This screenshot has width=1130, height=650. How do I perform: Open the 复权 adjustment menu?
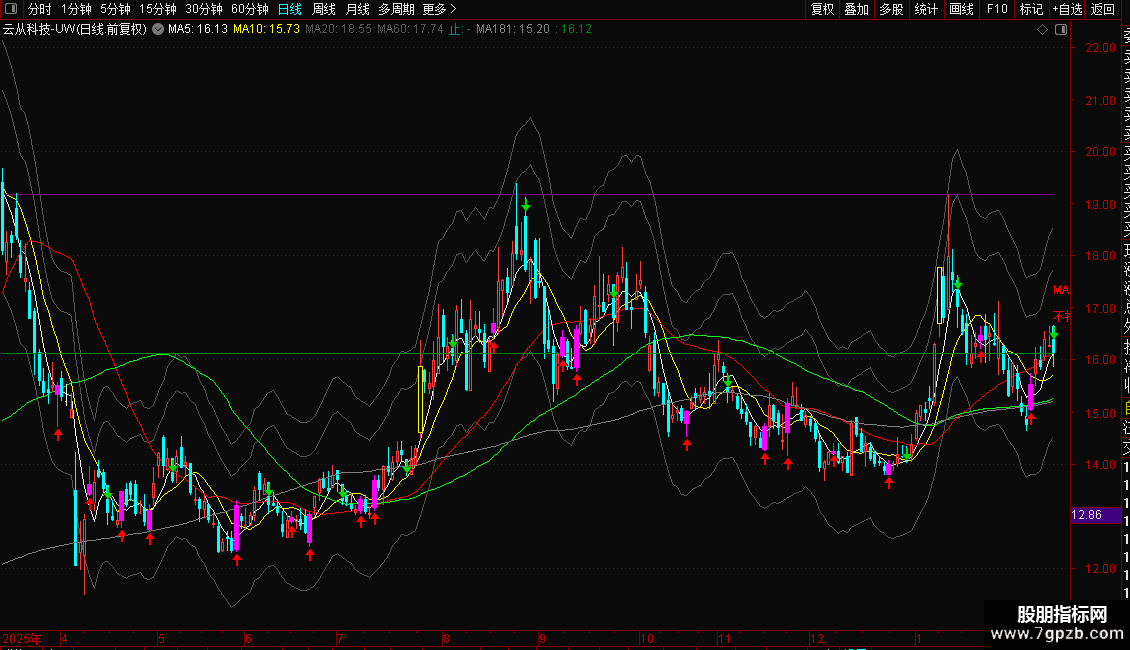(822, 9)
